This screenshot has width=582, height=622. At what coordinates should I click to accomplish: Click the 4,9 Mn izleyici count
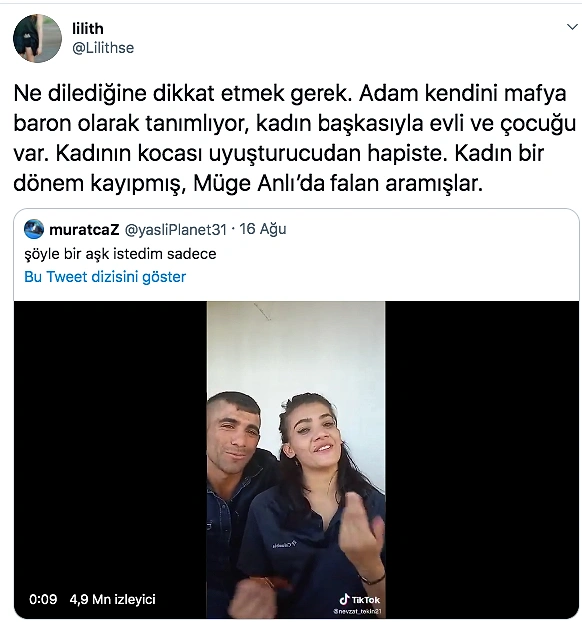click(112, 599)
